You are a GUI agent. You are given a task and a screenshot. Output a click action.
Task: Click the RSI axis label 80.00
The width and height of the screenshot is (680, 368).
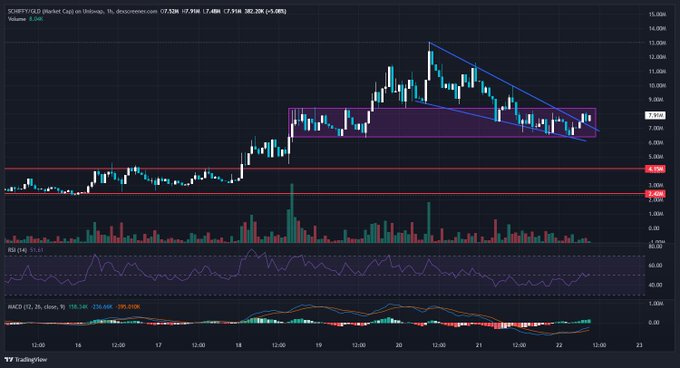pyautogui.click(x=655, y=246)
